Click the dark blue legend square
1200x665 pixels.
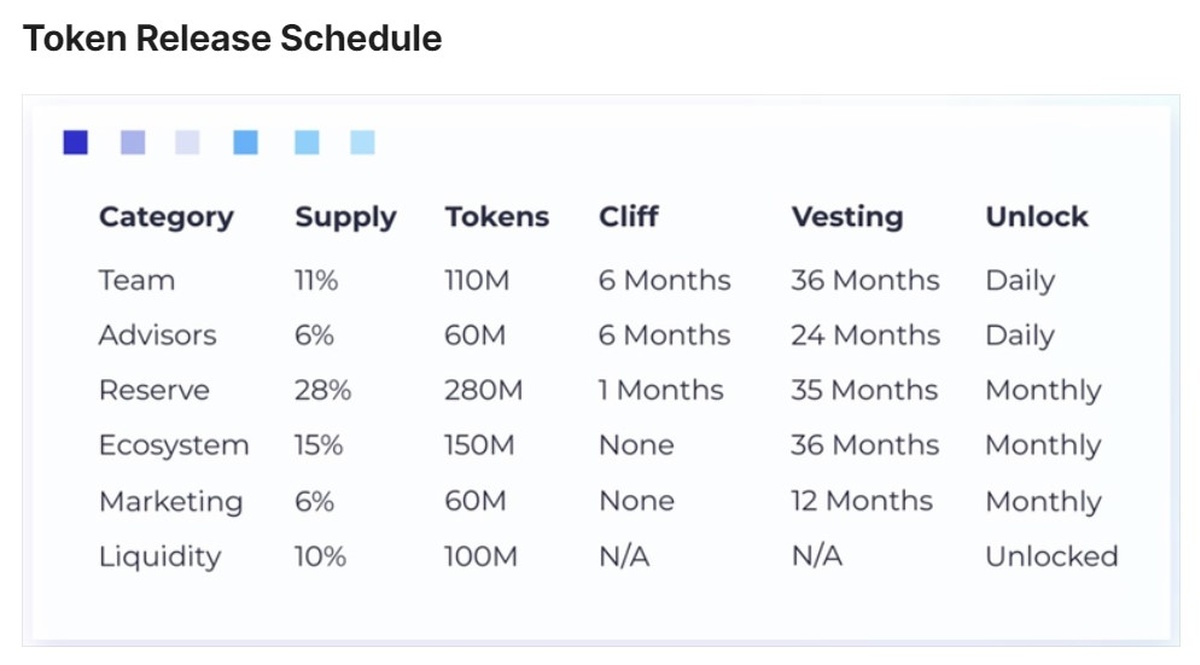75,143
